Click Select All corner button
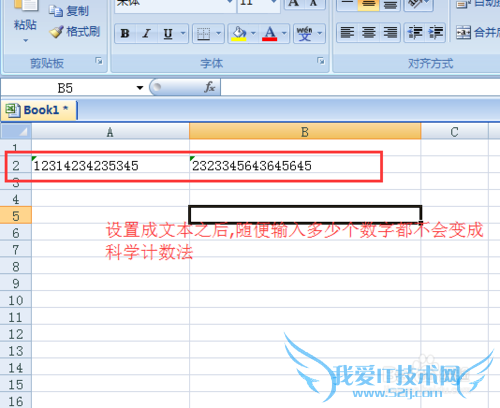Image resolution: width=500 pixels, height=408 pixels. (x=16, y=132)
